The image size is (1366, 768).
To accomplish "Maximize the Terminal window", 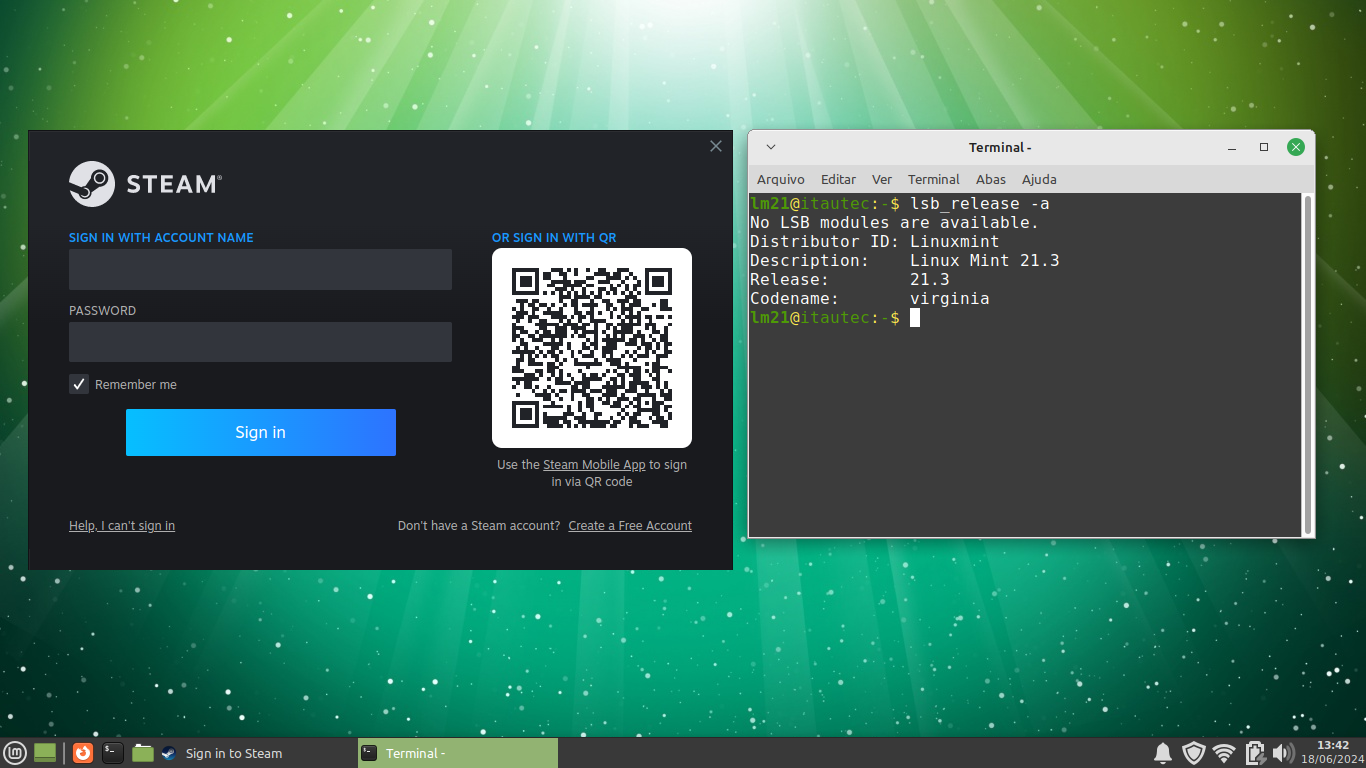I will (x=1264, y=147).
